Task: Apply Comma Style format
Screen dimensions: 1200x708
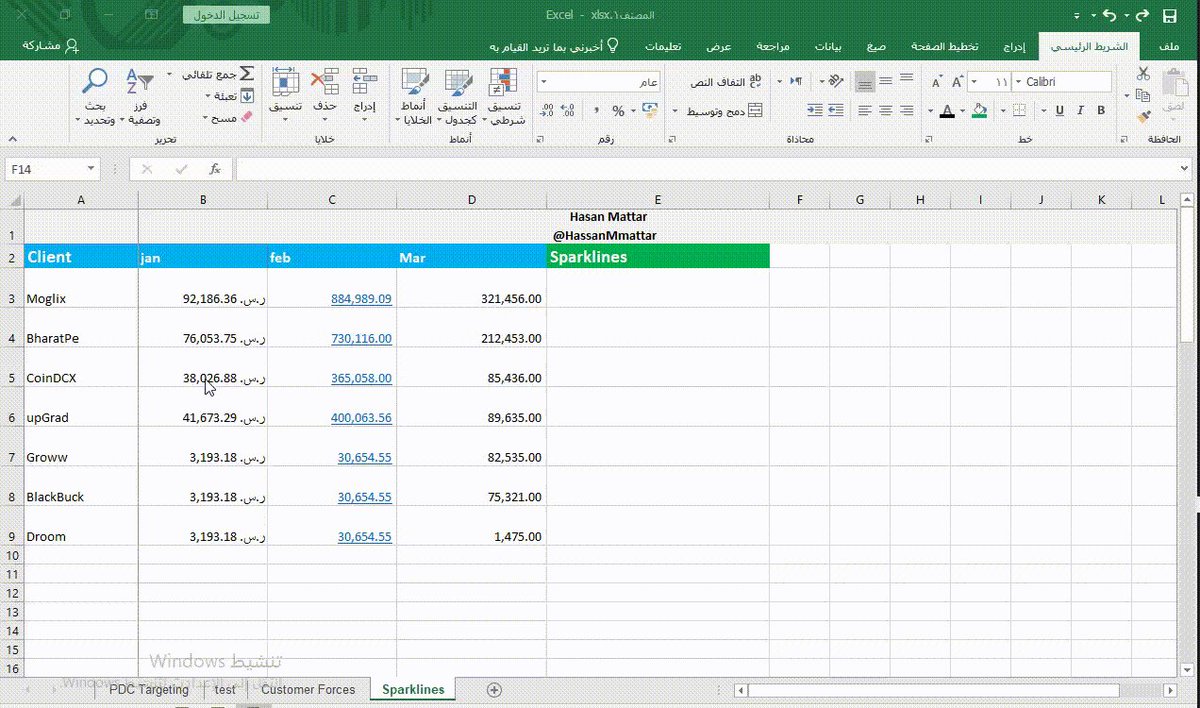Action: 597,110
